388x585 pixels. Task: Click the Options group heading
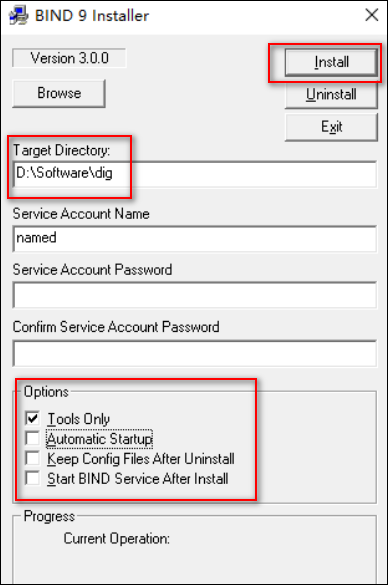click(46, 392)
